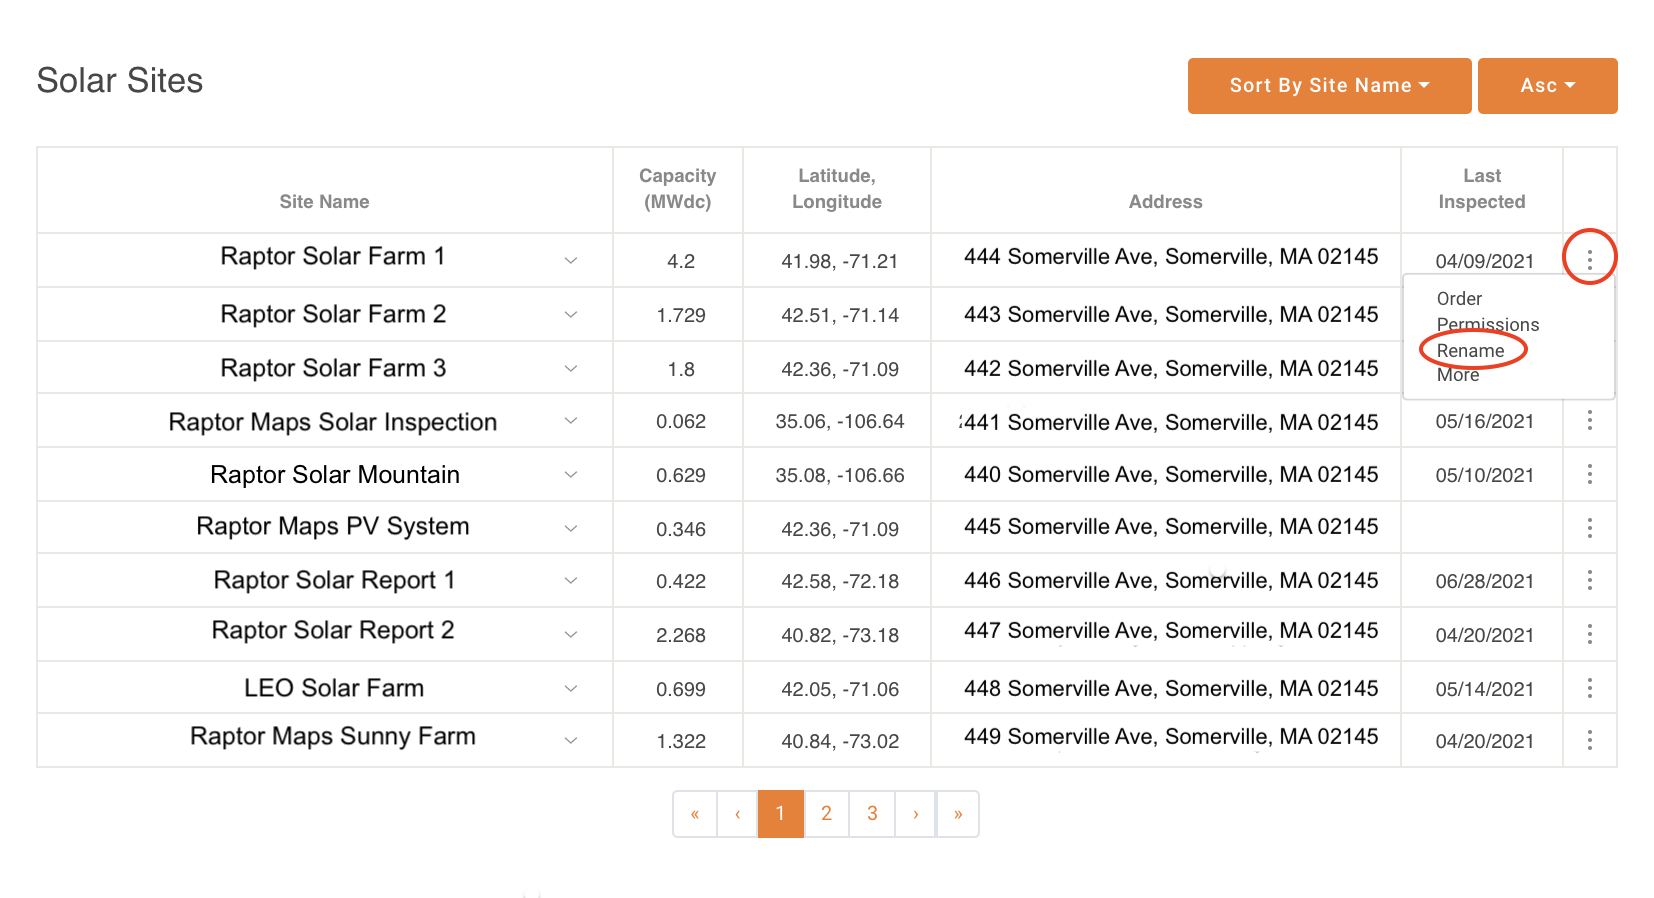Expand the Raptor Maps PV System row chevron

(x=571, y=529)
